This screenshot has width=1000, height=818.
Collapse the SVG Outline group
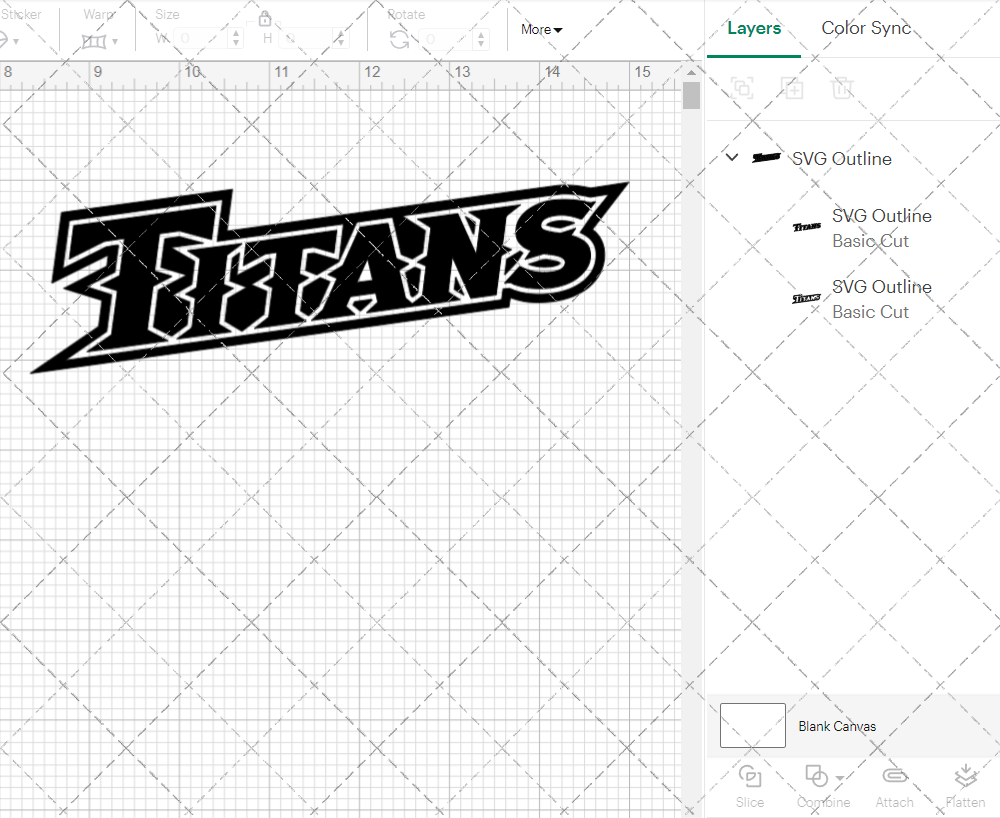click(731, 157)
